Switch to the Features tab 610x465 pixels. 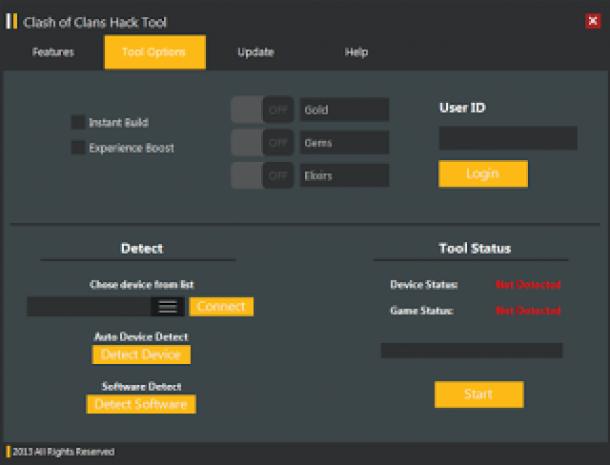[53, 52]
